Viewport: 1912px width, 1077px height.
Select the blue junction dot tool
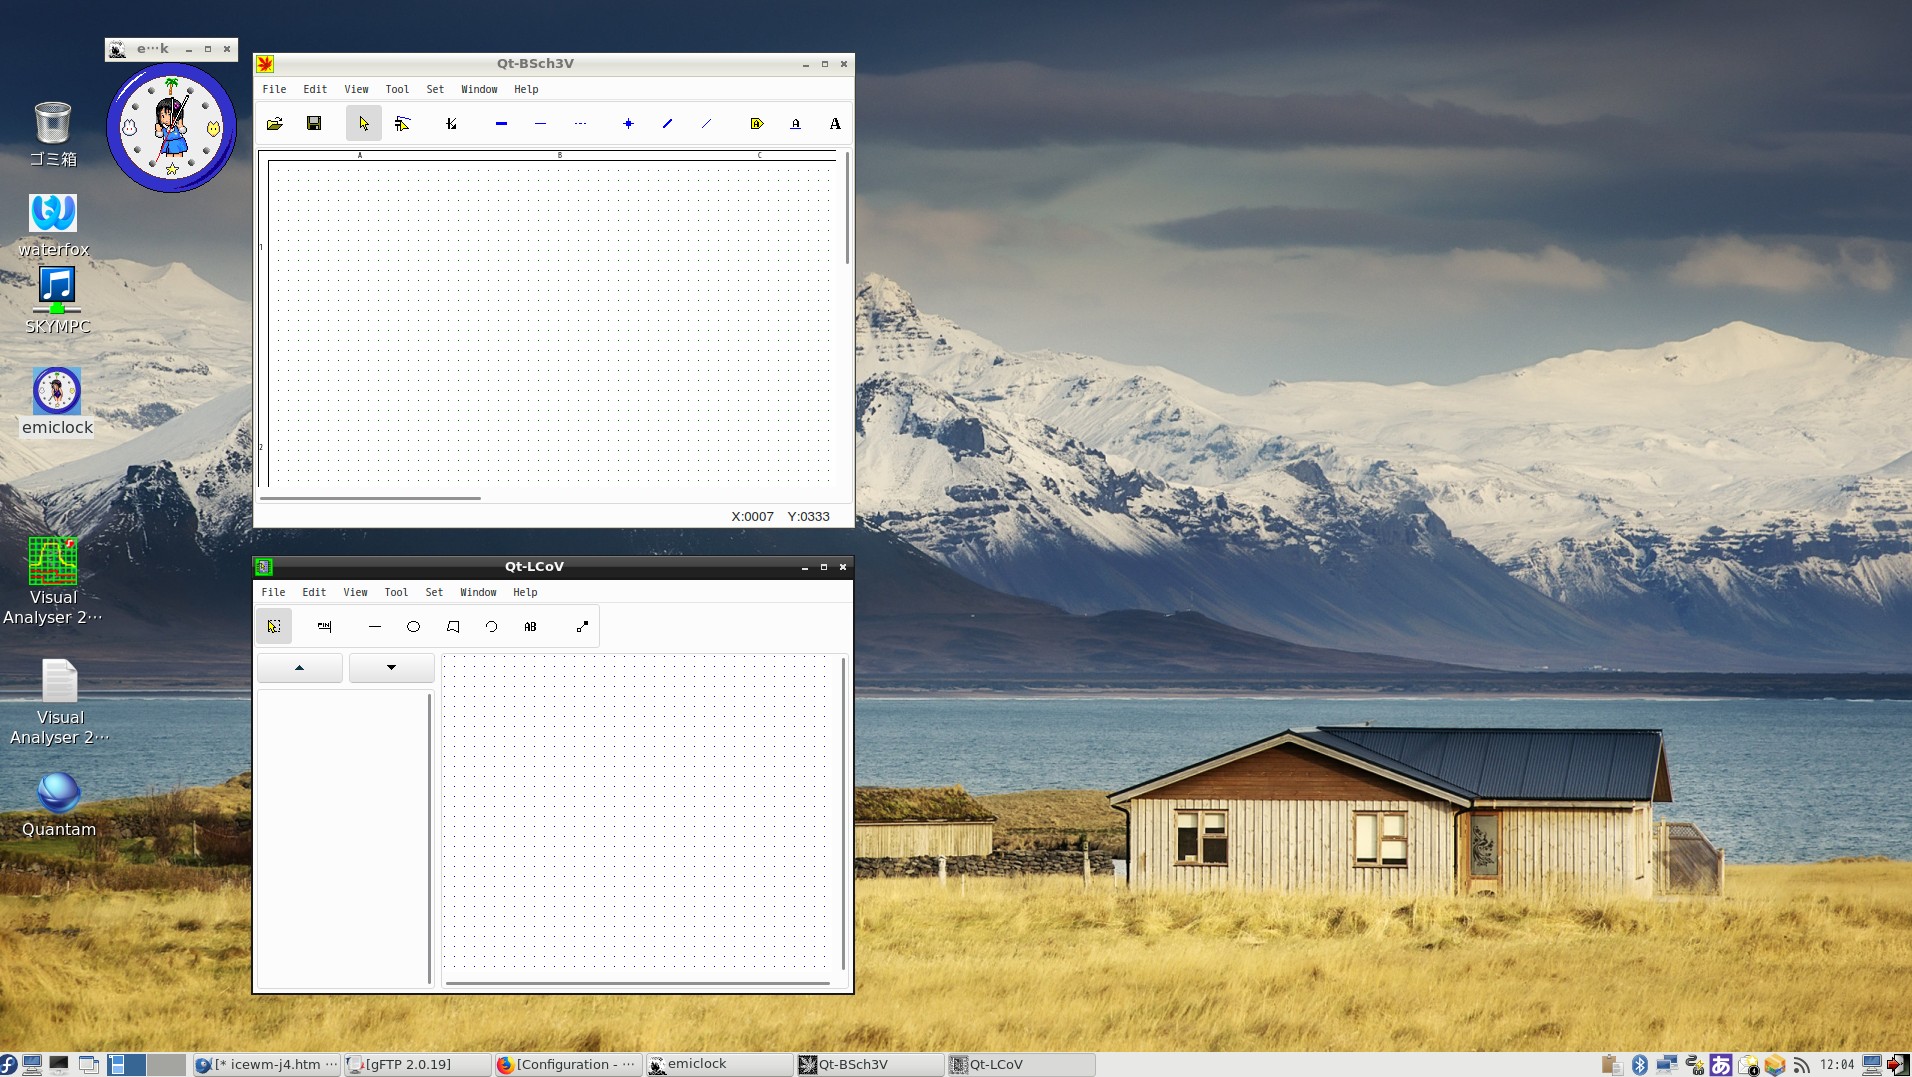coord(628,124)
